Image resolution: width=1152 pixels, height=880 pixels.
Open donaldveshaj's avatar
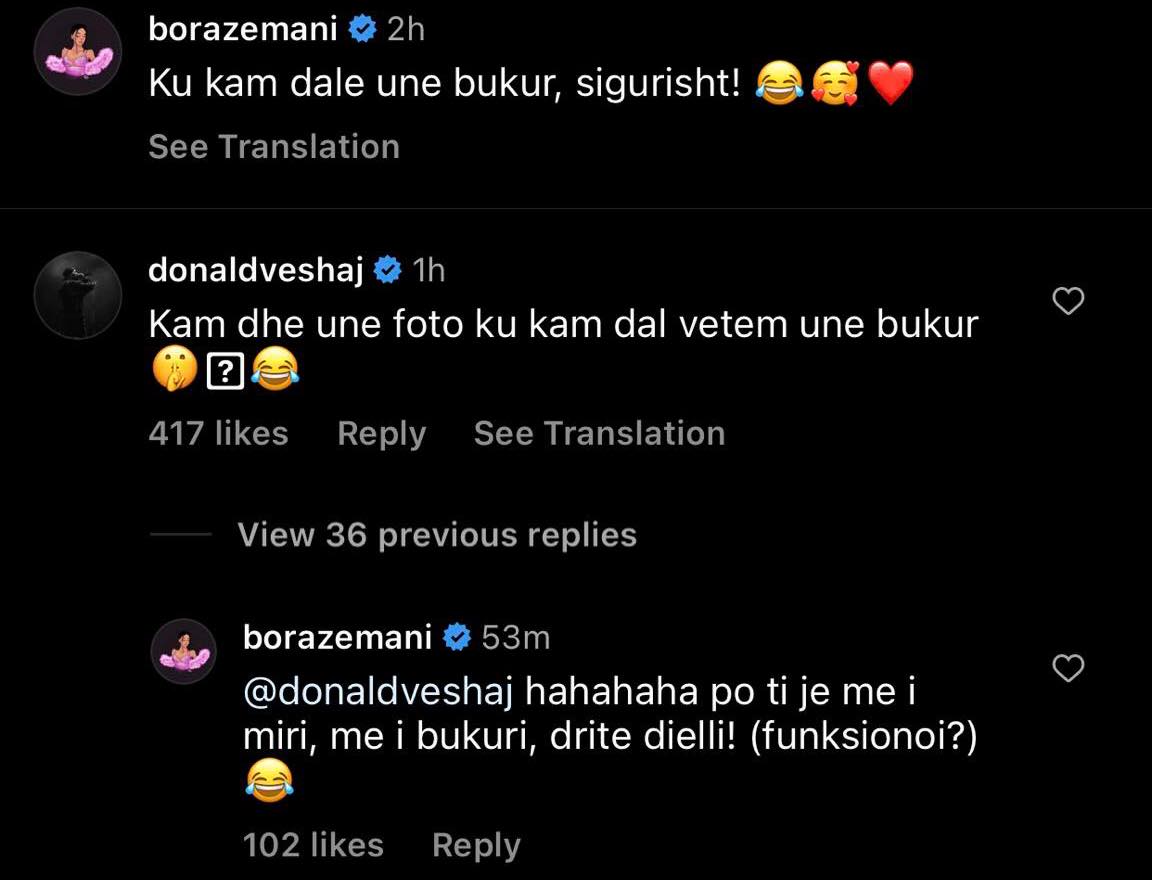(x=78, y=295)
